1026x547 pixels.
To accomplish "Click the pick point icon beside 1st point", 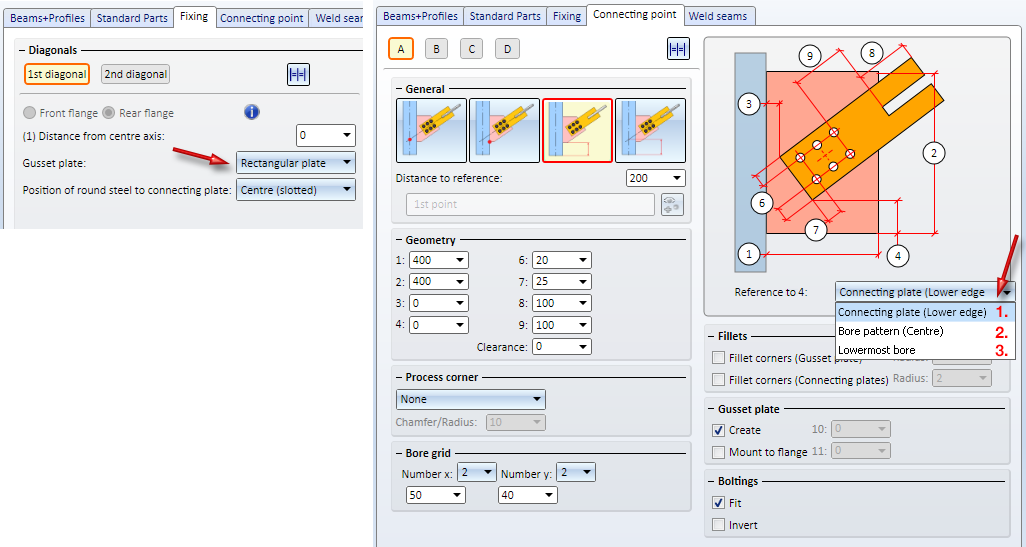I will tap(672, 204).
